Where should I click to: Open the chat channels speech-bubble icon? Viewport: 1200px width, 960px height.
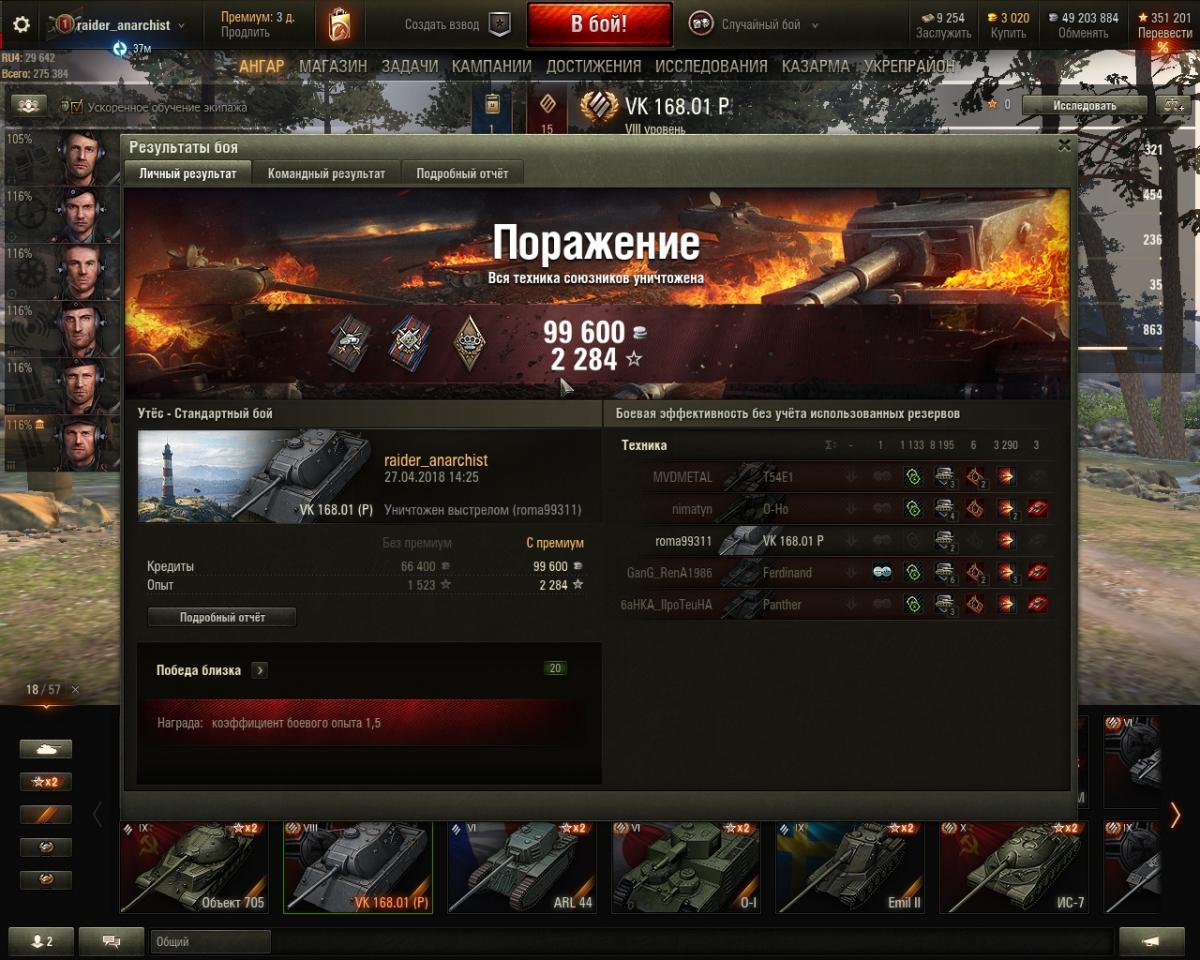111,941
